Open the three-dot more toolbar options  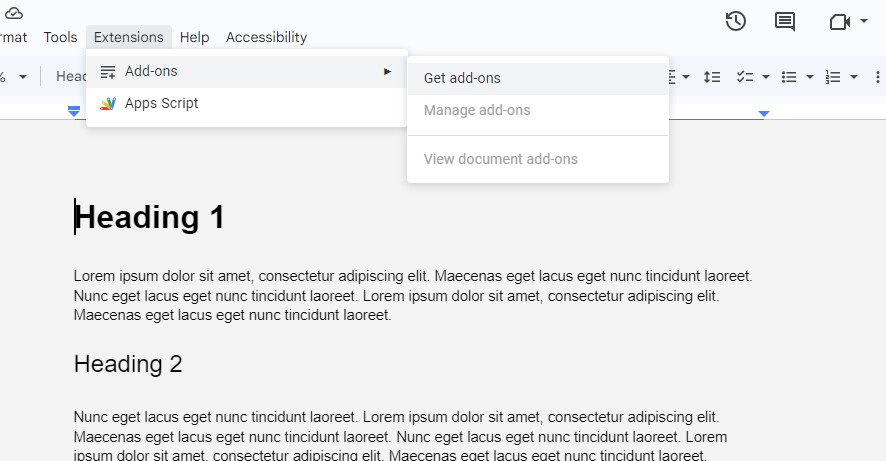click(x=878, y=77)
